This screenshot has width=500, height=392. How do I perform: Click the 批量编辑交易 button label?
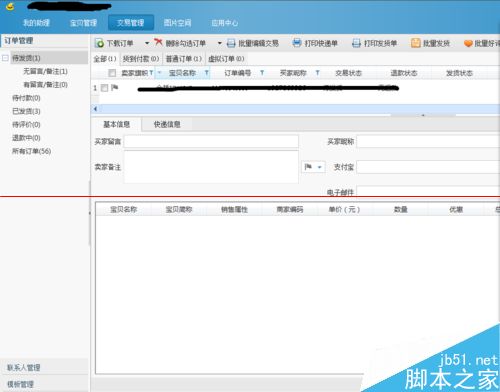(x=258, y=43)
